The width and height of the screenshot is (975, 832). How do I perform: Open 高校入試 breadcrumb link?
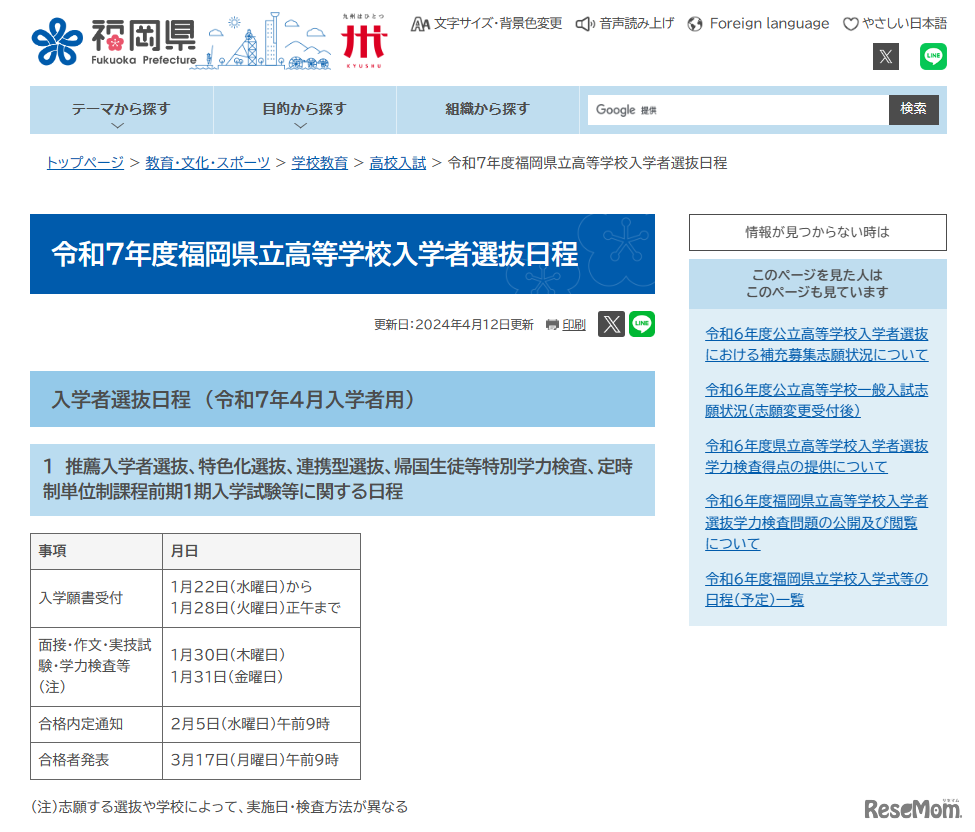point(397,163)
